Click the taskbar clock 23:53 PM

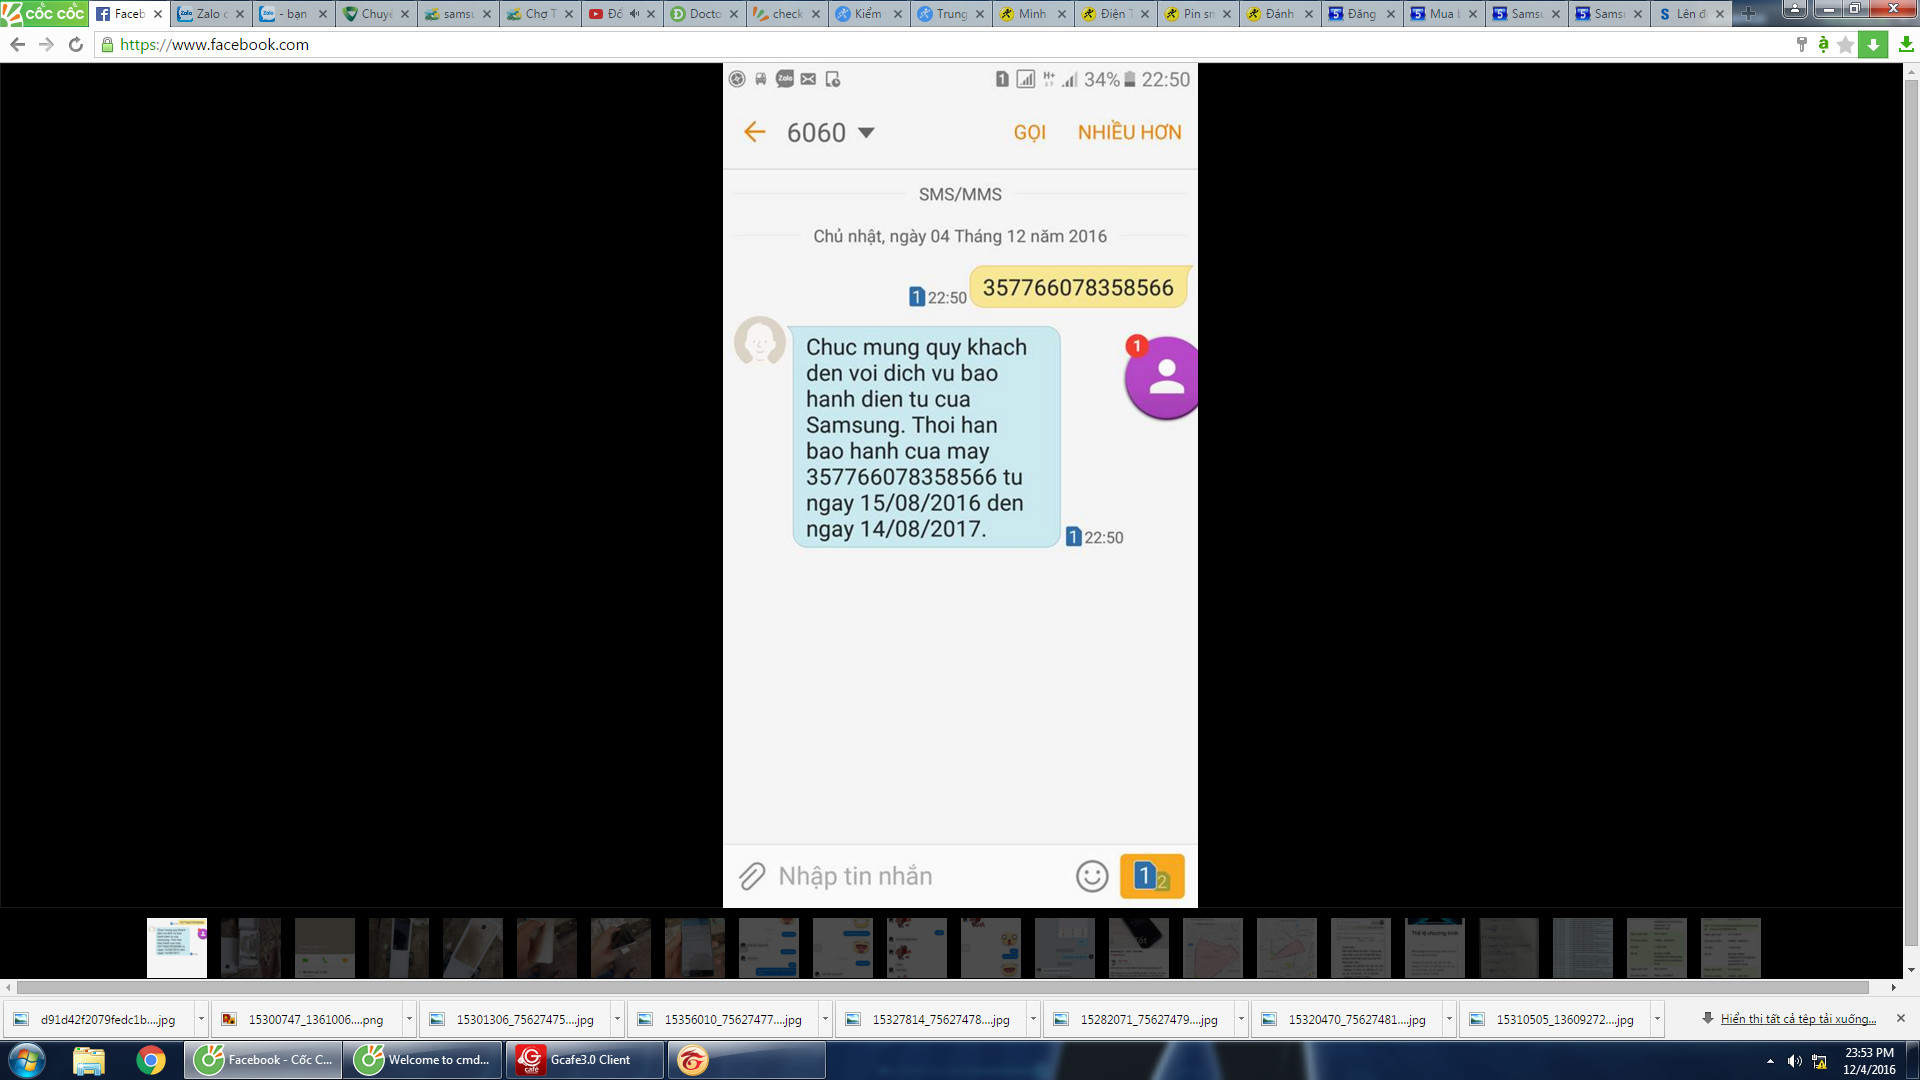pyautogui.click(x=1869, y=1061)
